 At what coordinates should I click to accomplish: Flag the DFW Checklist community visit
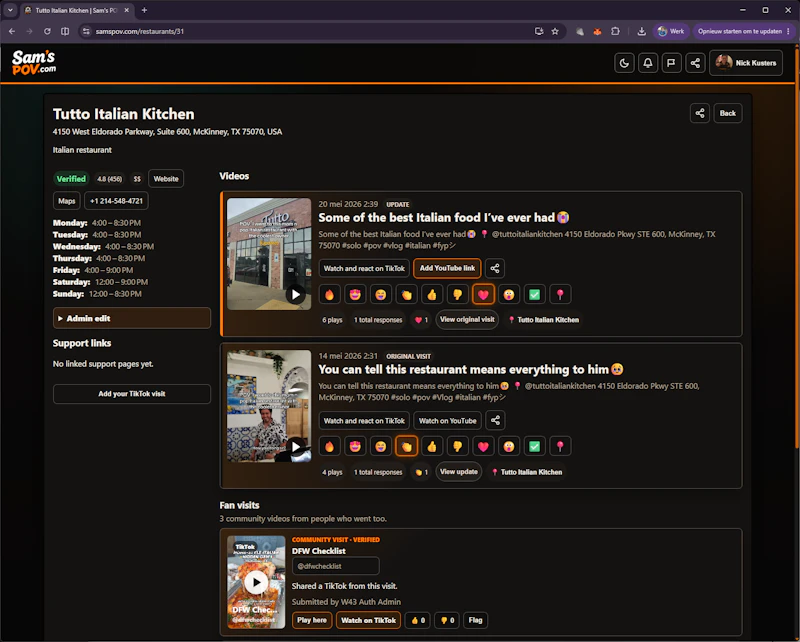[x=475, y=621]
